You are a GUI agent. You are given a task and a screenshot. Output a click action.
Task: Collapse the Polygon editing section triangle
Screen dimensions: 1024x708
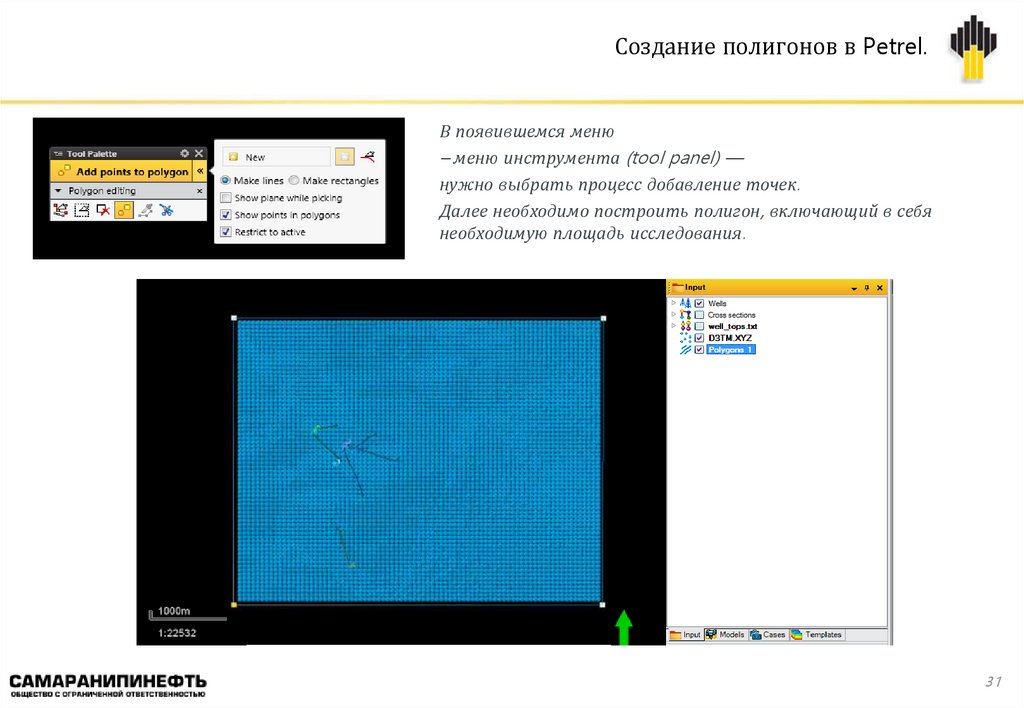[58, 191]
